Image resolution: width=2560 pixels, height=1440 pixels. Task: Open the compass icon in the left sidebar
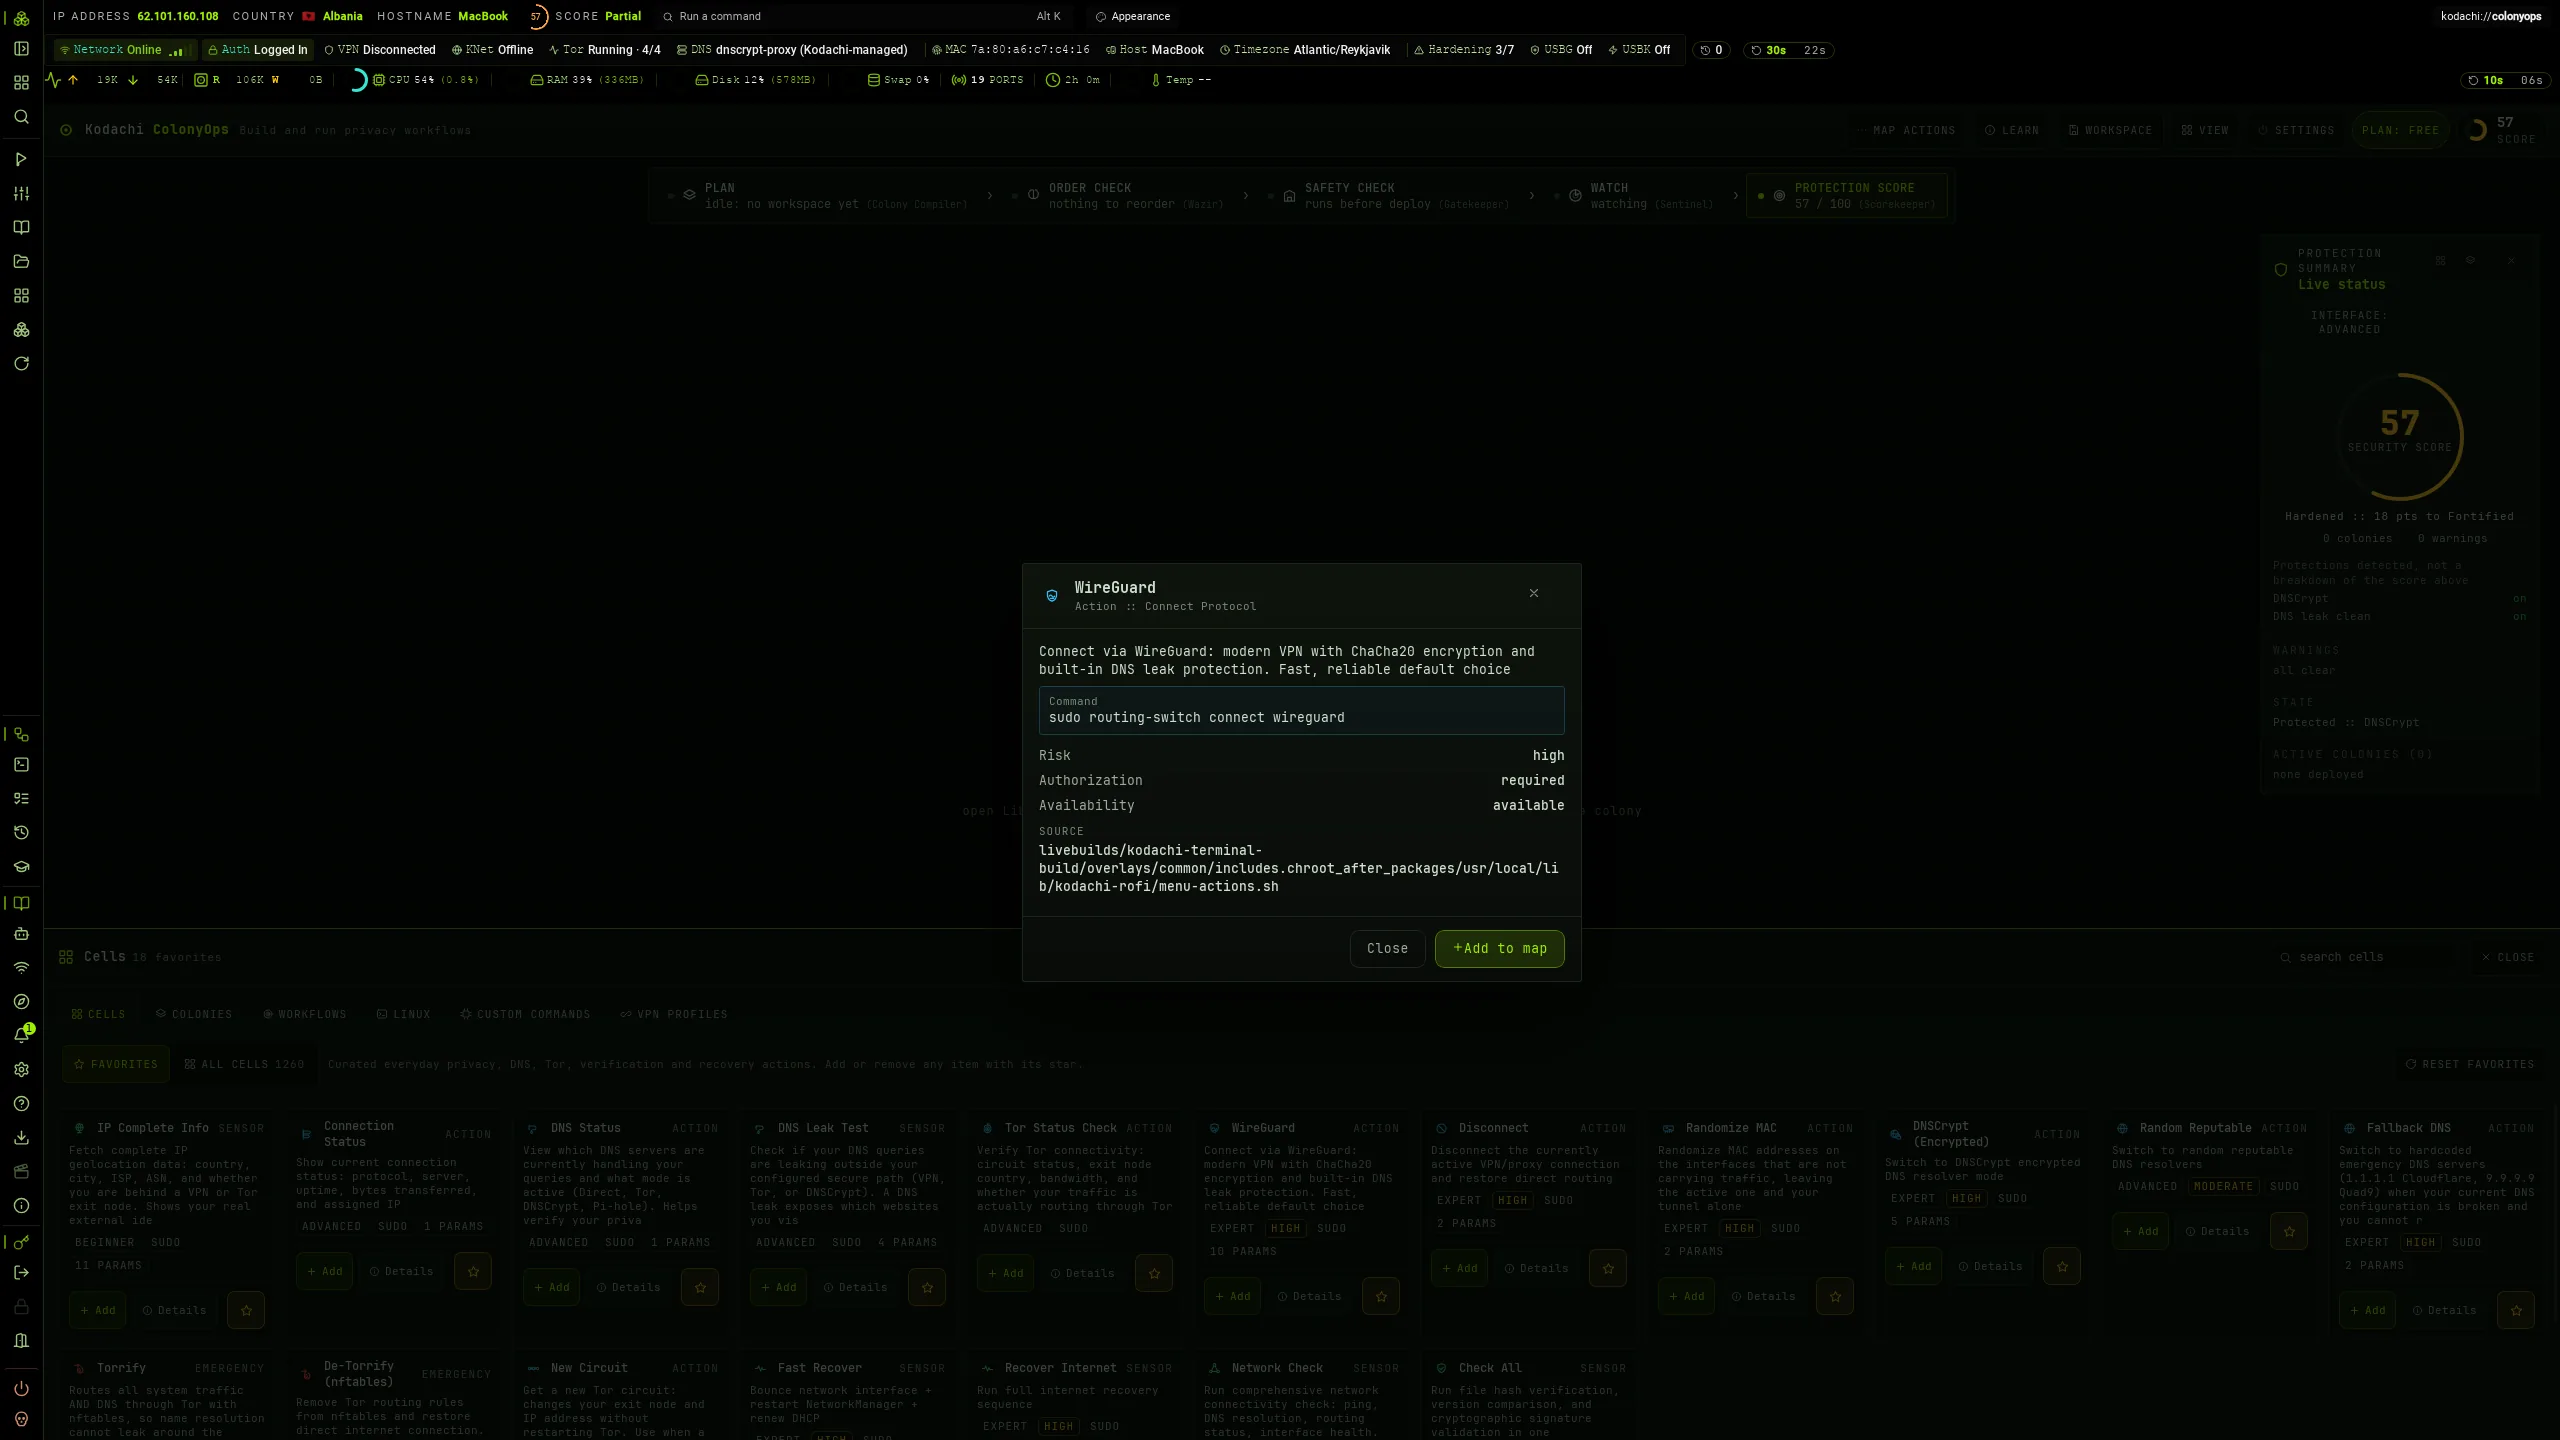[21, 1002]
